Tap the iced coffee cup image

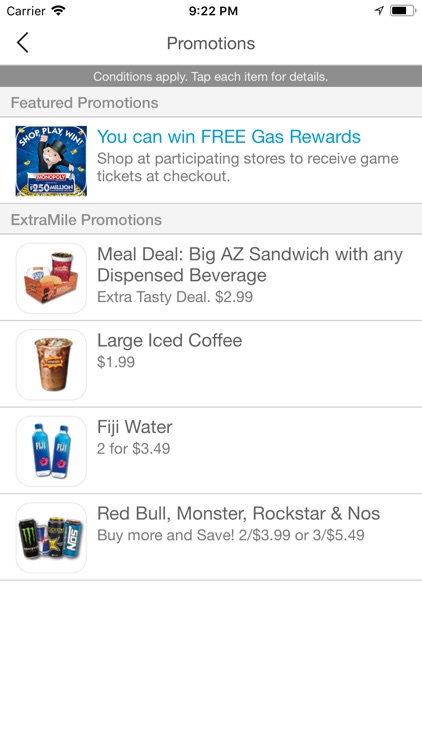(x=51, y=364)
